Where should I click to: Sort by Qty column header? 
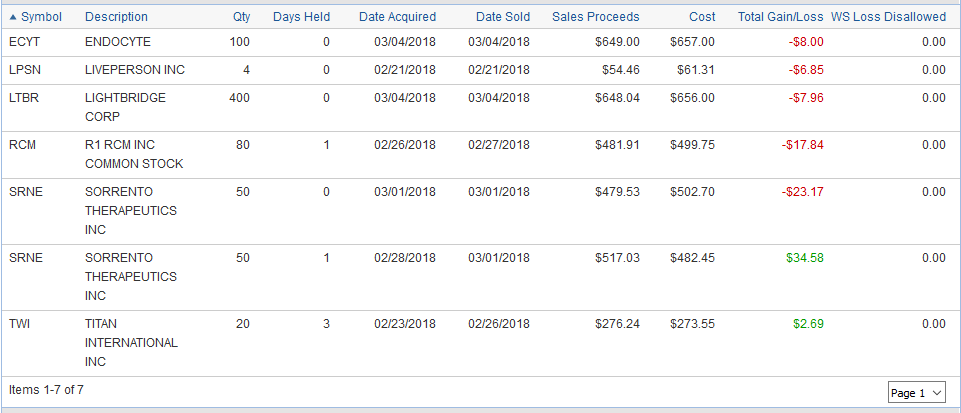tap(241, 17)
